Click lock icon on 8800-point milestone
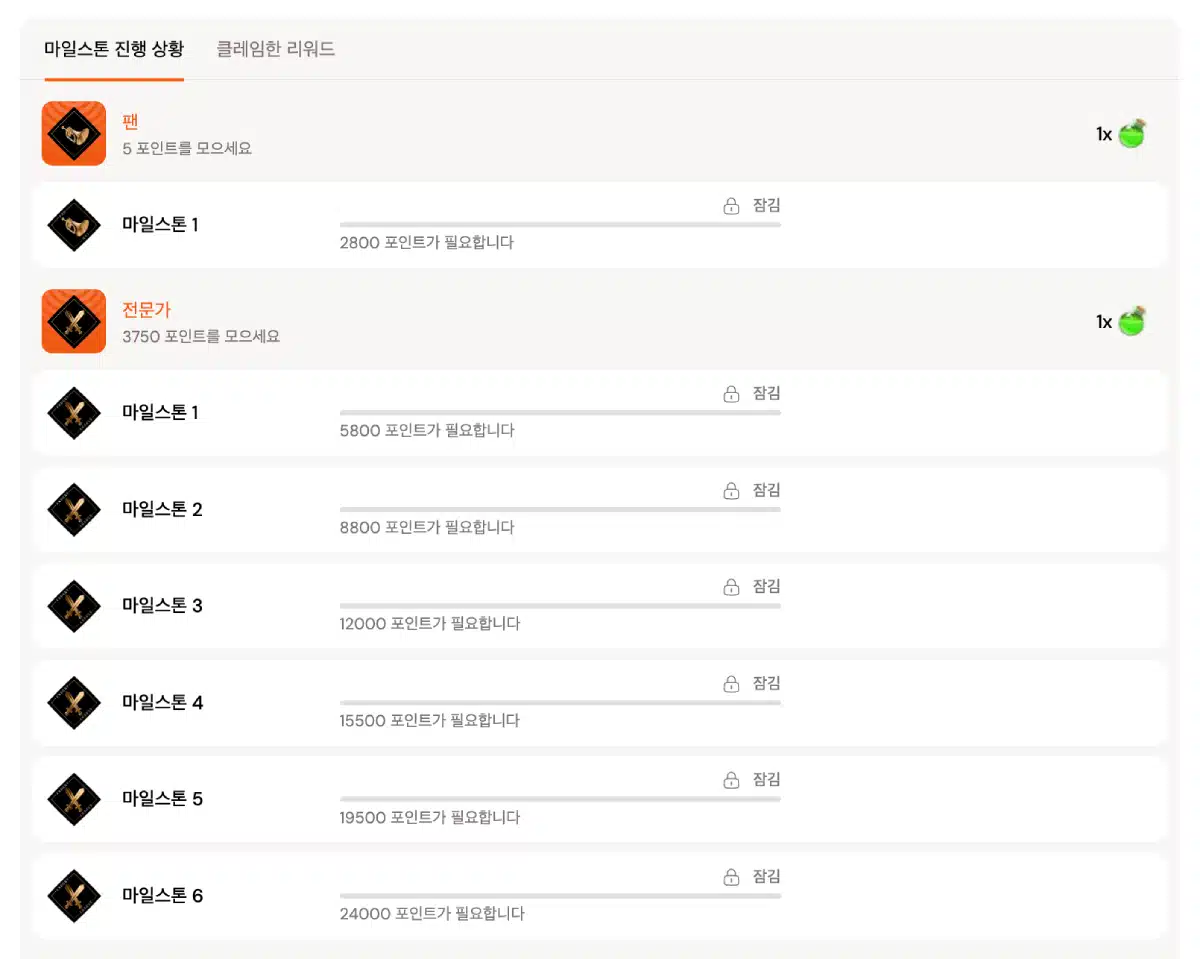The image size is (1200, 959). (731, 490)
